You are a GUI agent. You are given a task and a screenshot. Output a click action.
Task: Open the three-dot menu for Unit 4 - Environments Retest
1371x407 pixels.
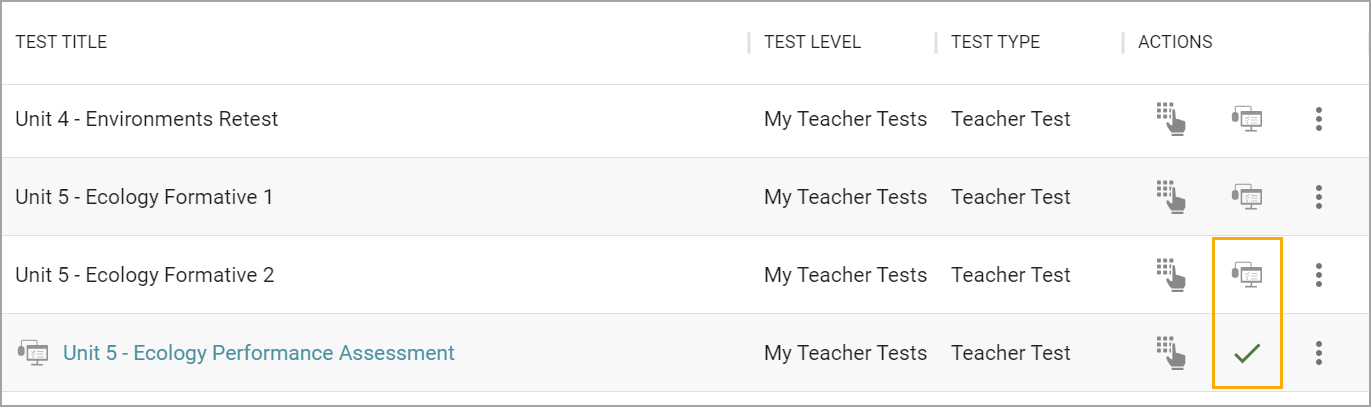pyautogui.click(x=1319, y=119)
